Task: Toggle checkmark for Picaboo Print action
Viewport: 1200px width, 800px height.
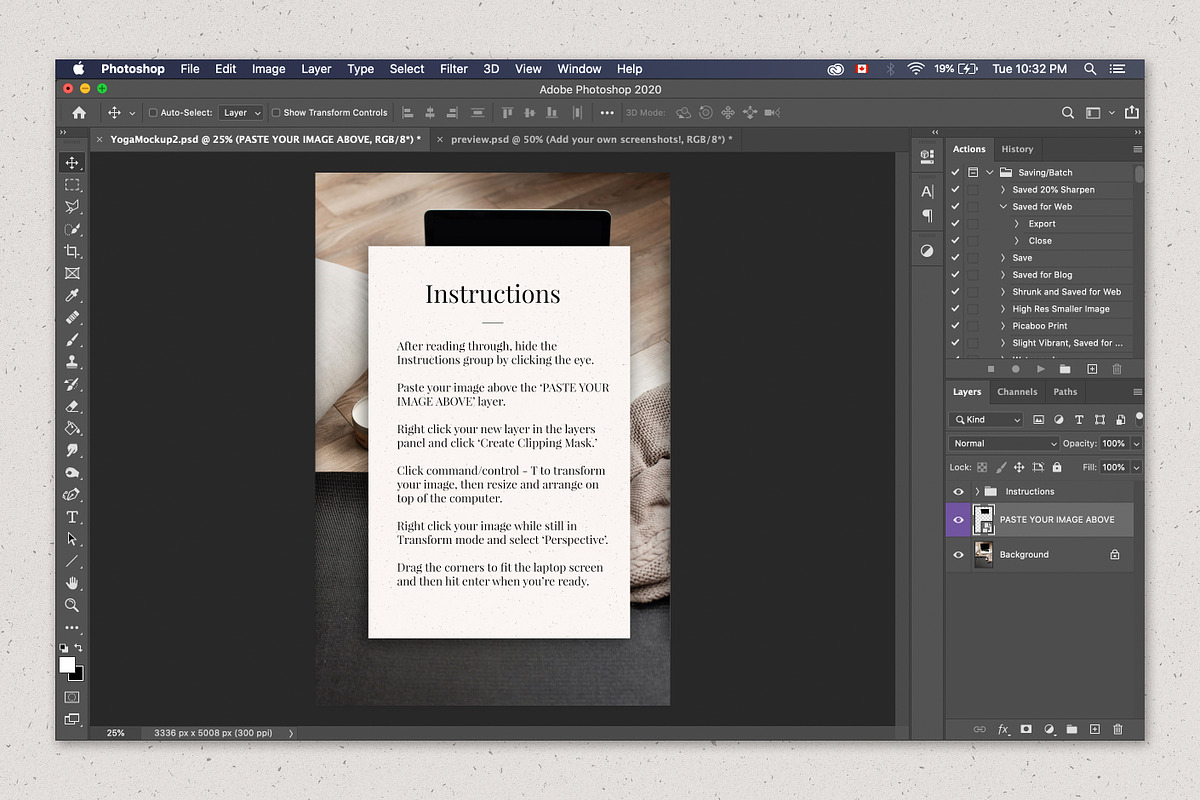Action: coord(955,326)
